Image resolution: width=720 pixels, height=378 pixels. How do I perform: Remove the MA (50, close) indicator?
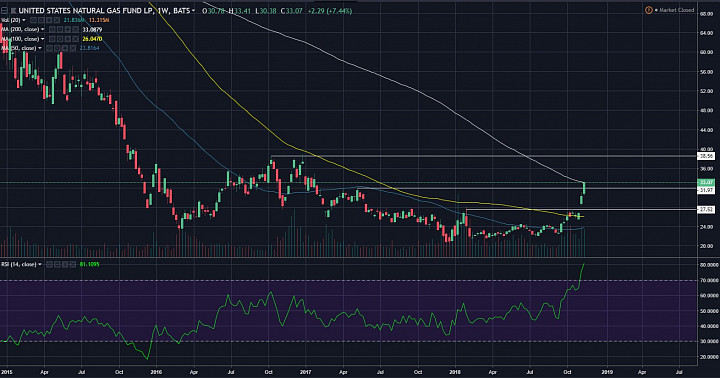click(x=73, y=48)
